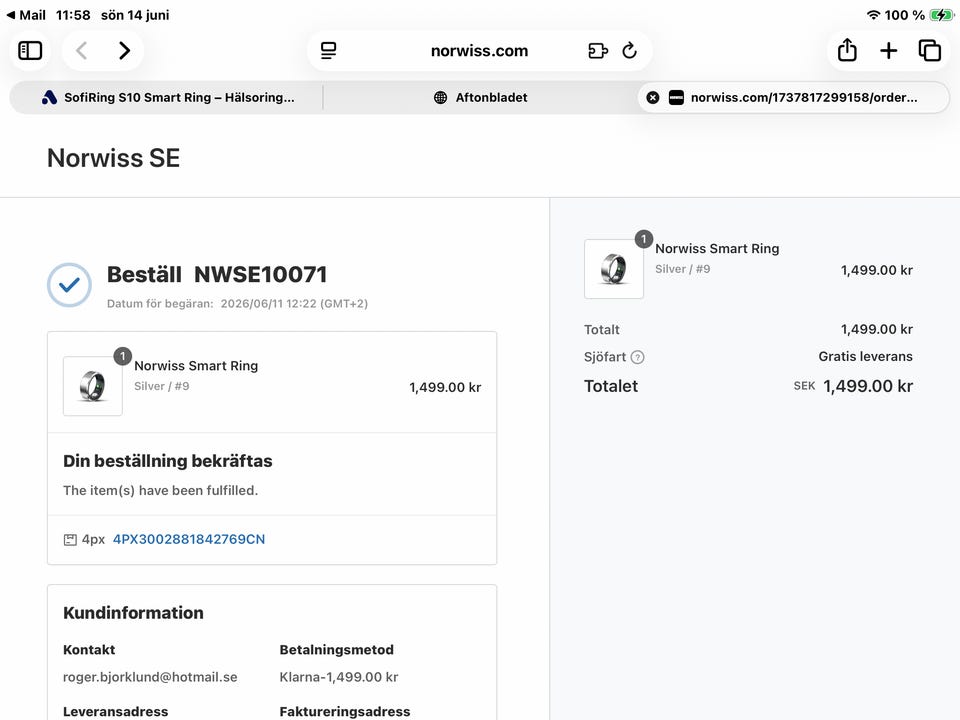Close the norwiss.com order tab
This screenshot has width=960, height=720.
[x=653, y=97]
